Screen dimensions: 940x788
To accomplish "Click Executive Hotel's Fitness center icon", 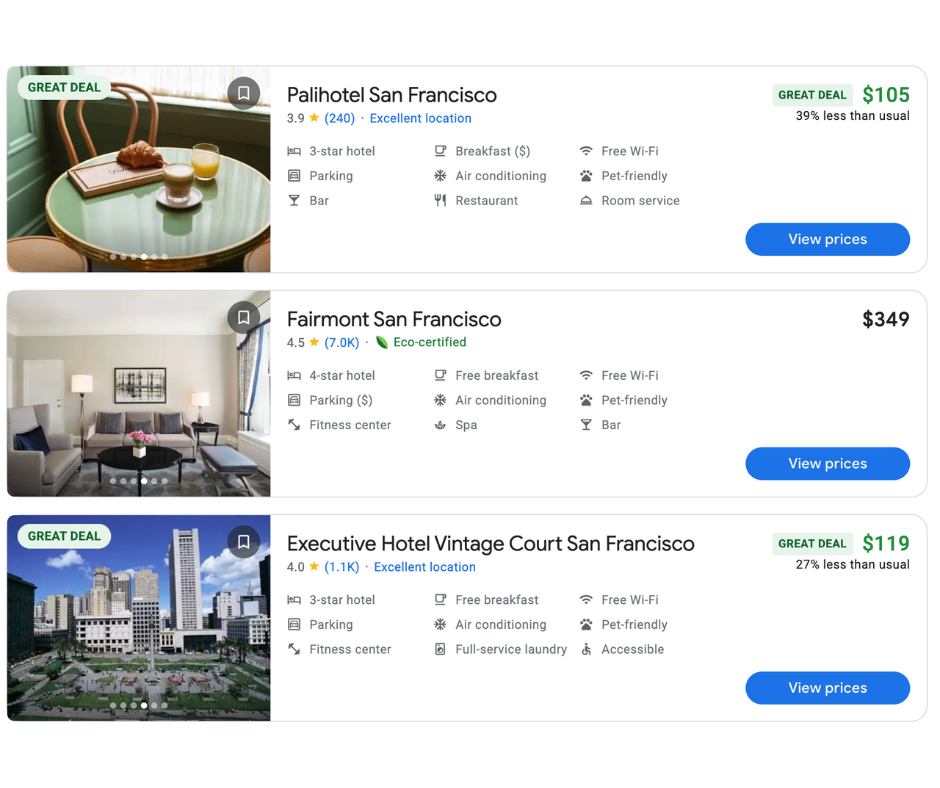I will (x=294, y=649).
